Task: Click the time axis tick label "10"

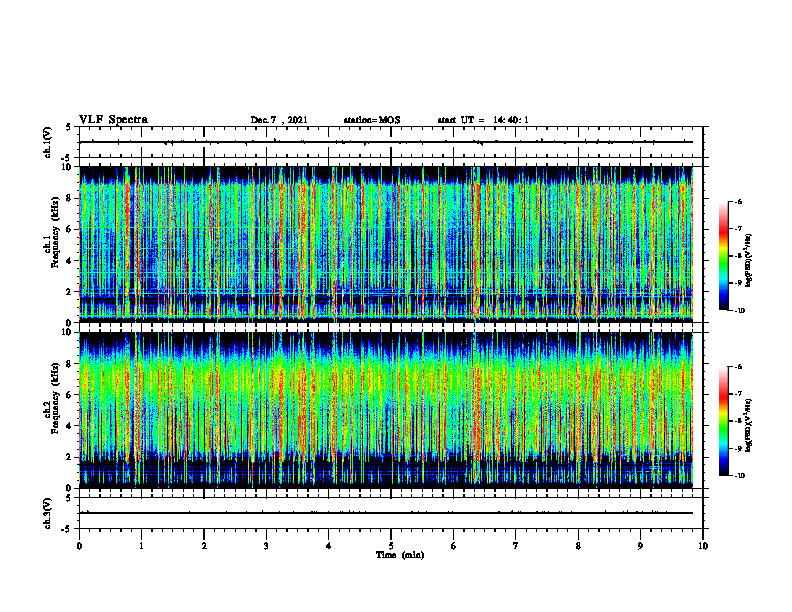Action: coord(703,546)
